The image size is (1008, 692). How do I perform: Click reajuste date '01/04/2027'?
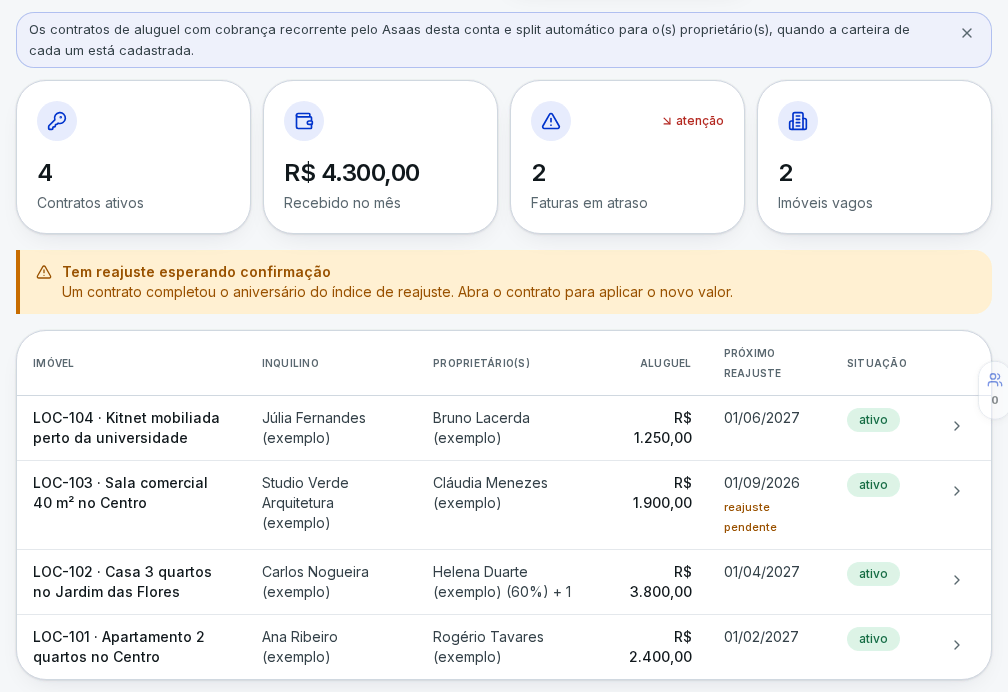762,572
